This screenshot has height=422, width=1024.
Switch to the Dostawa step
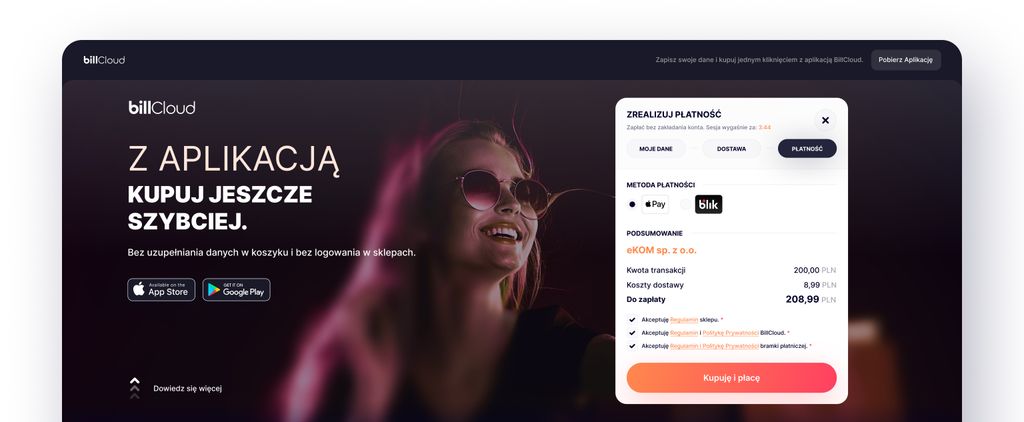point(731,148)
